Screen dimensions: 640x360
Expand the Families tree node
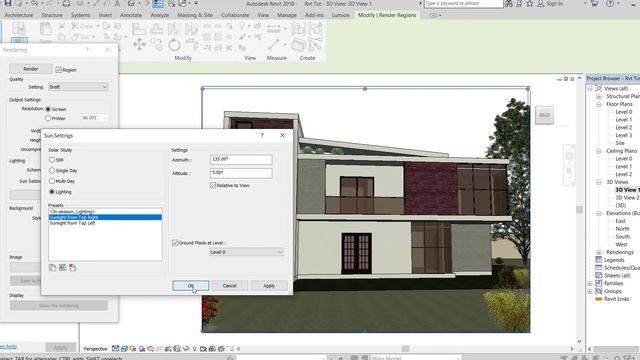(590, 283)
